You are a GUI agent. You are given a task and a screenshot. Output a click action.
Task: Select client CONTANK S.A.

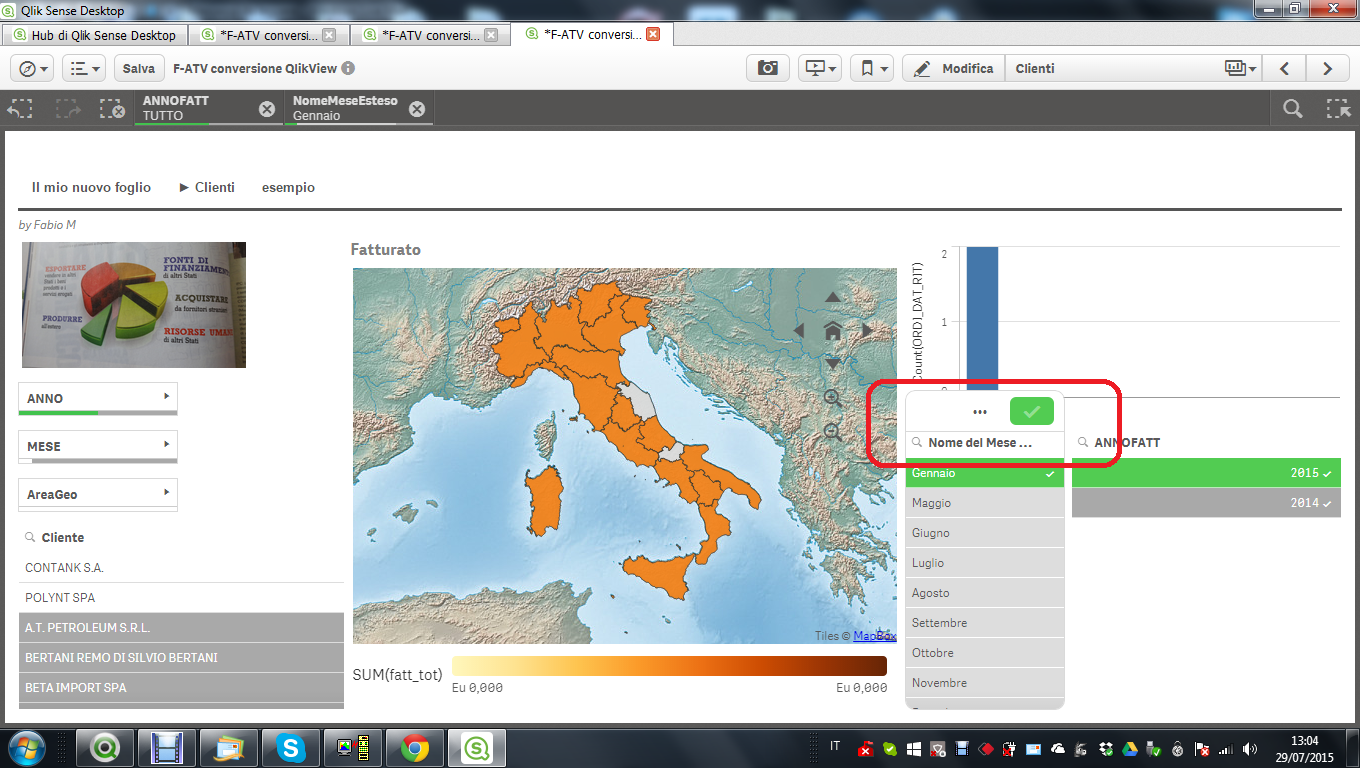point(181,567)
